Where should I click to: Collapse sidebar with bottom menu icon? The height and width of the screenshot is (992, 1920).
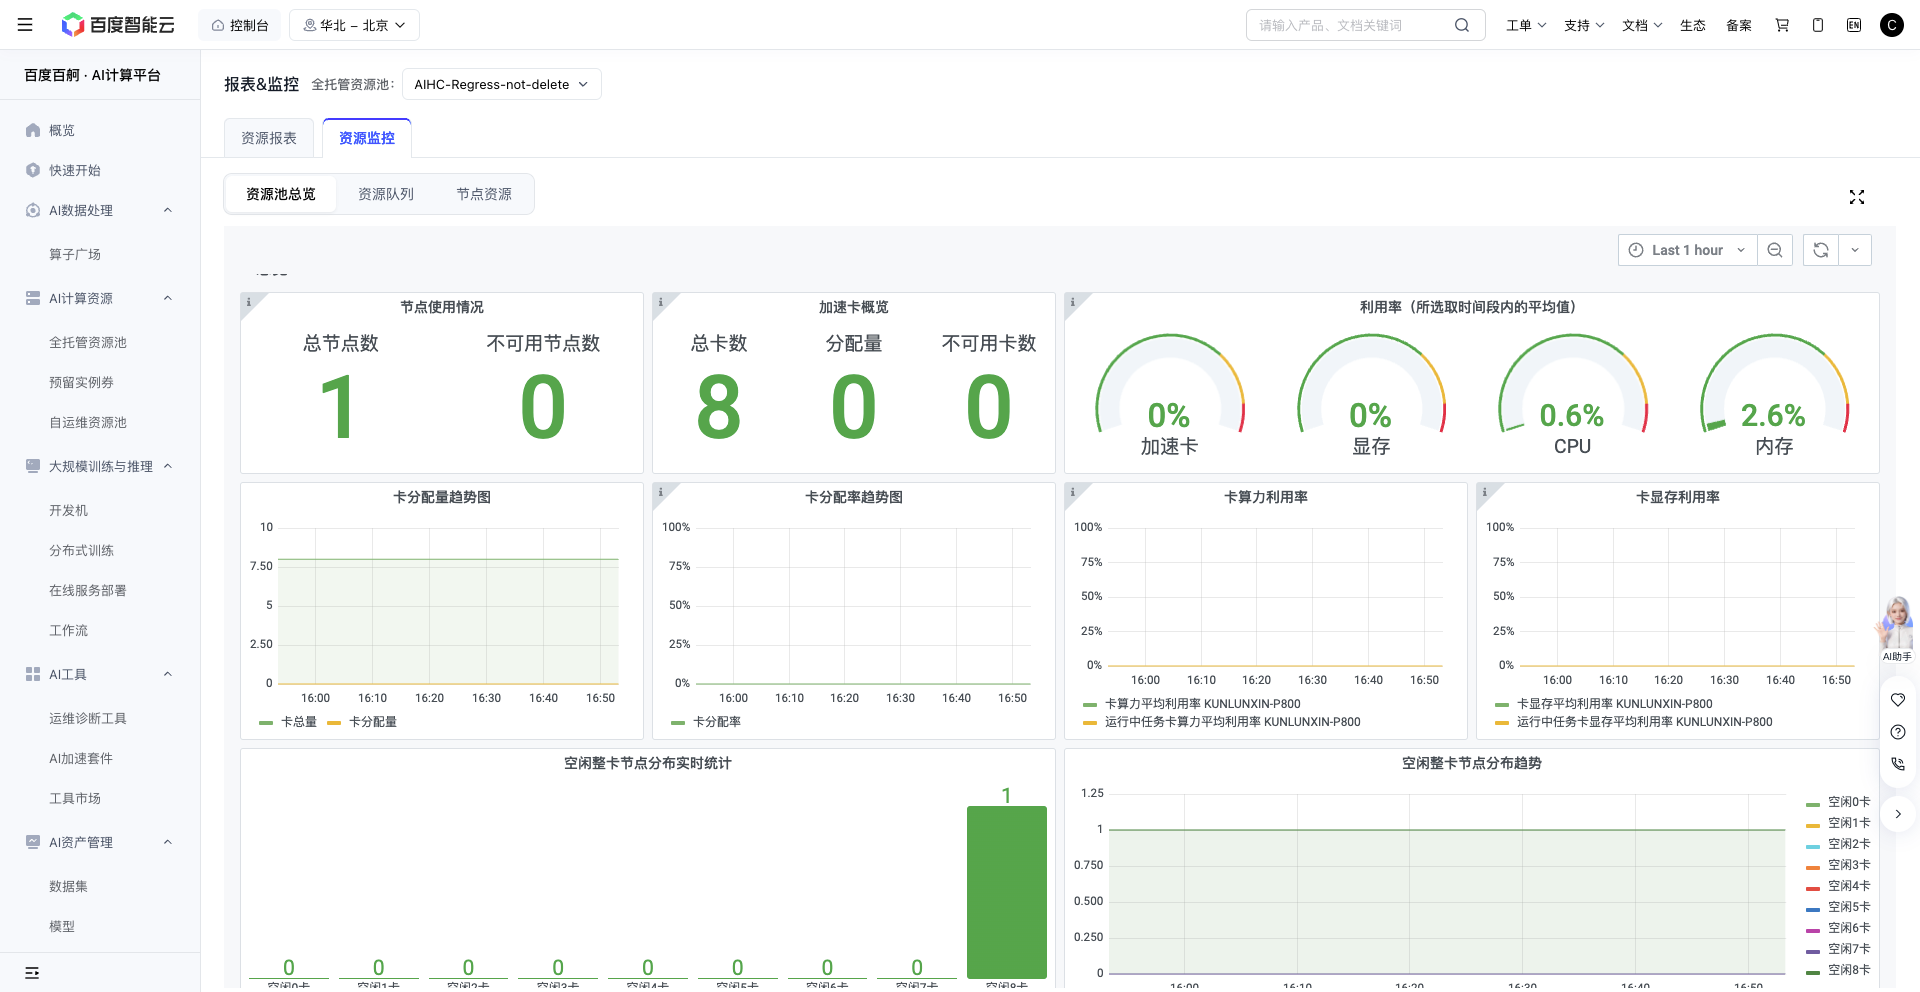pyautogui.click(x=32, y=972)
